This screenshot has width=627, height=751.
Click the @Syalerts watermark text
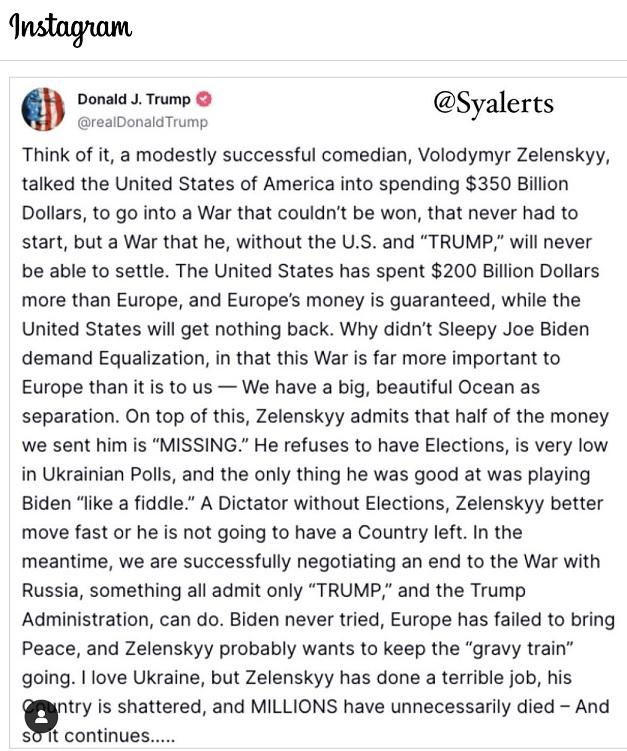pos(493,103)
